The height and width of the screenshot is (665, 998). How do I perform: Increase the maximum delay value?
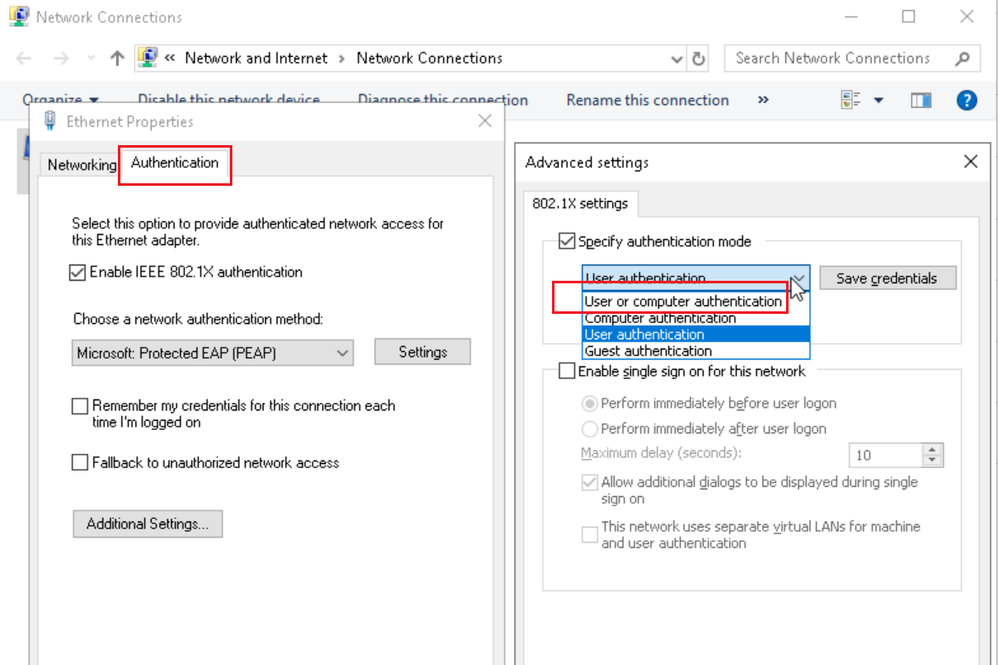point(932,449)
